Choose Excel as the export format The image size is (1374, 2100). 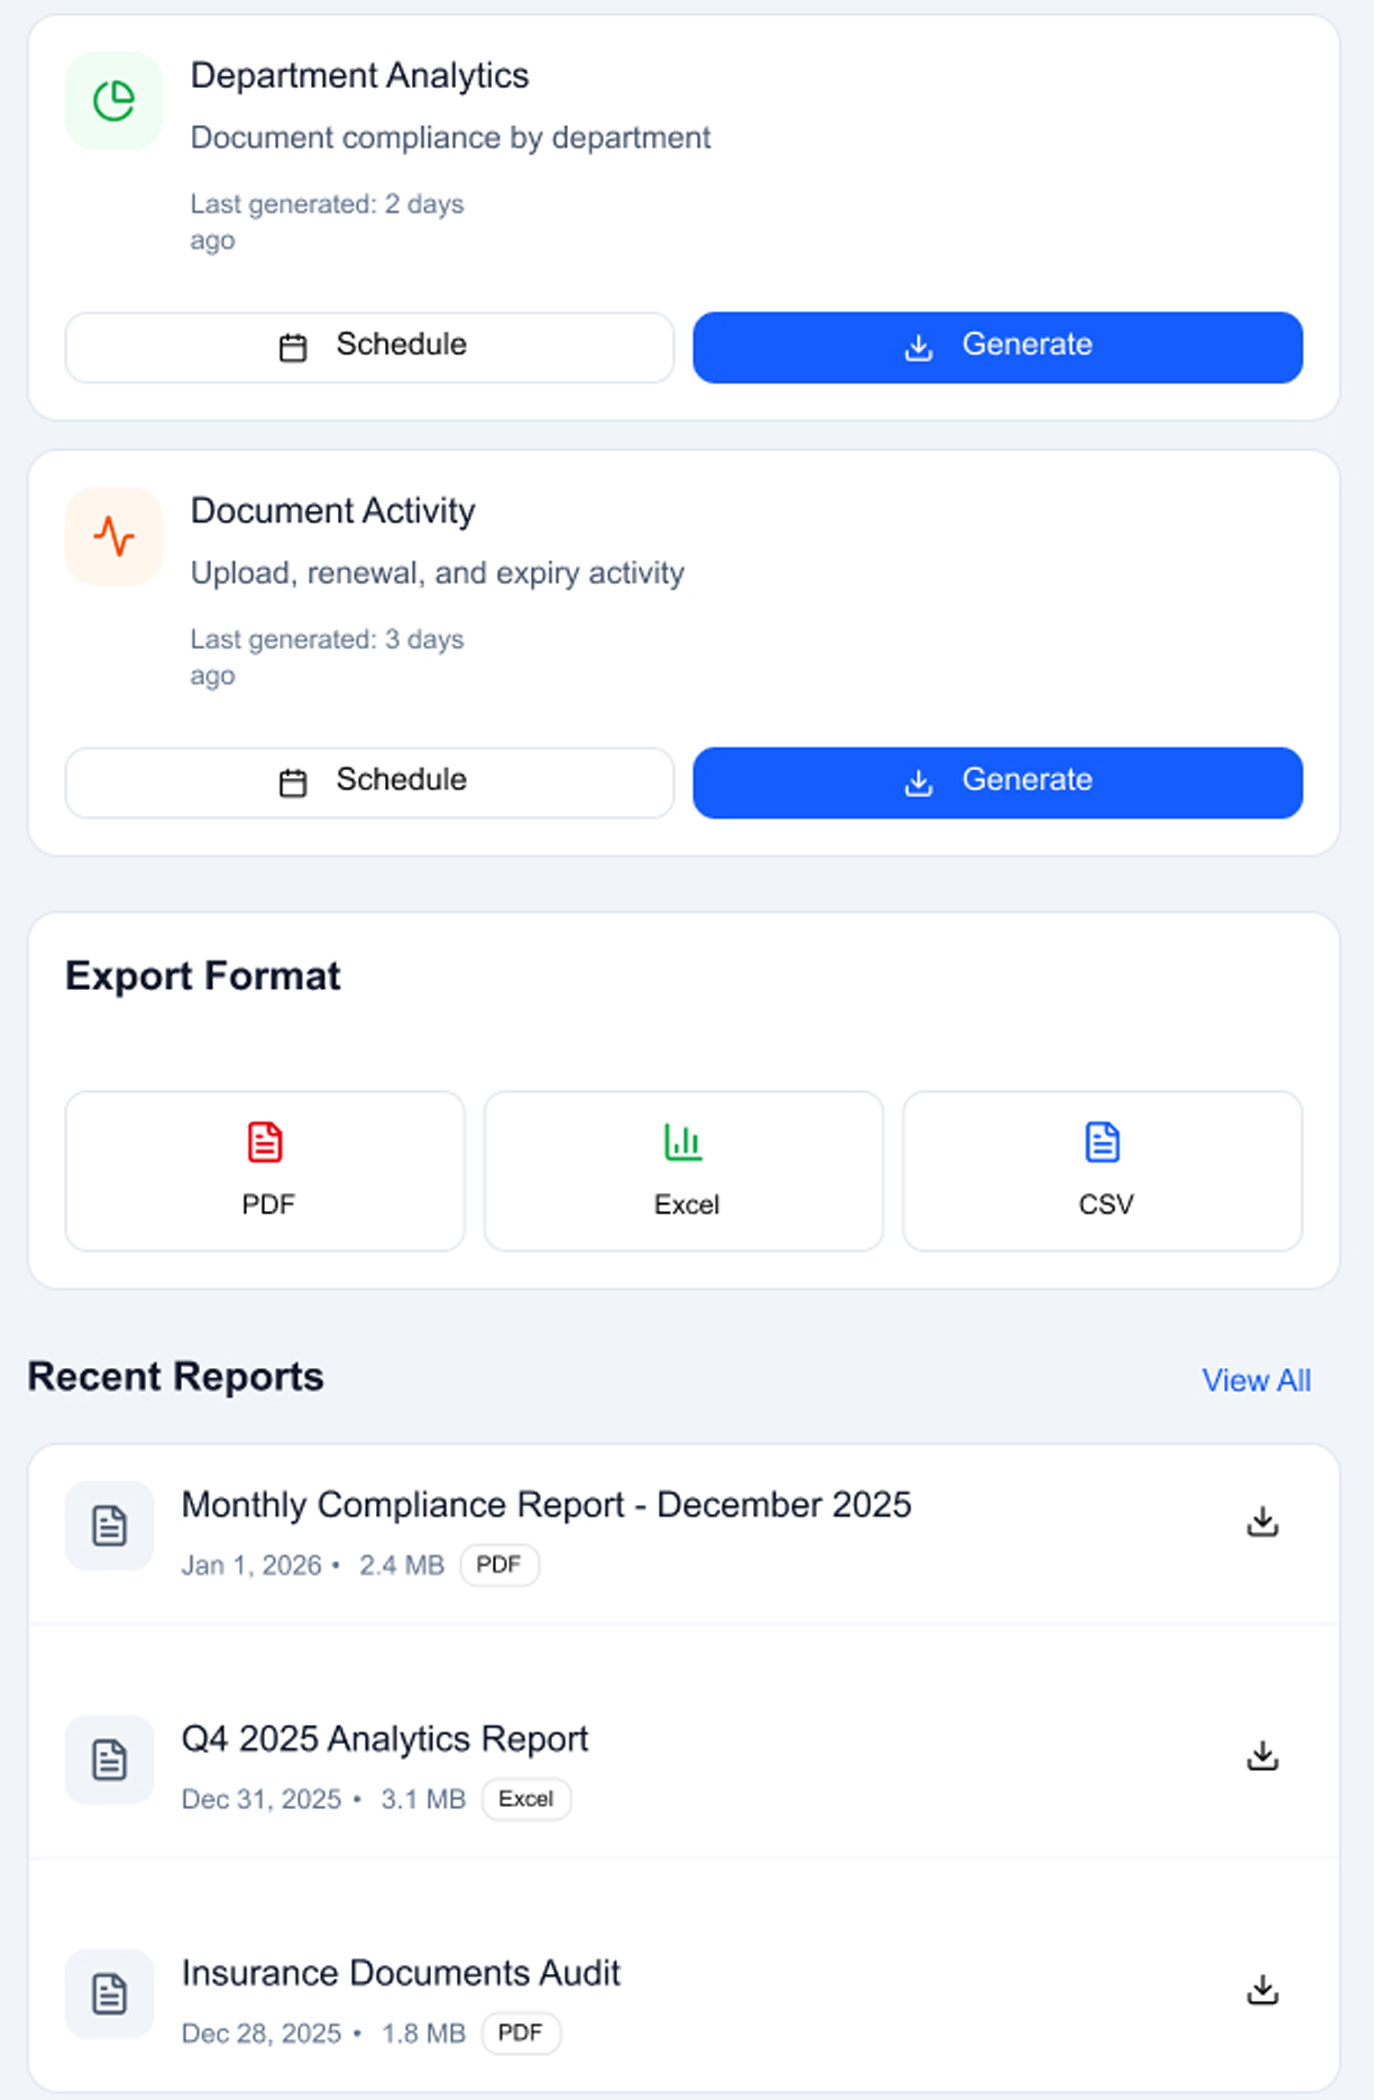tap(684, 1170)
